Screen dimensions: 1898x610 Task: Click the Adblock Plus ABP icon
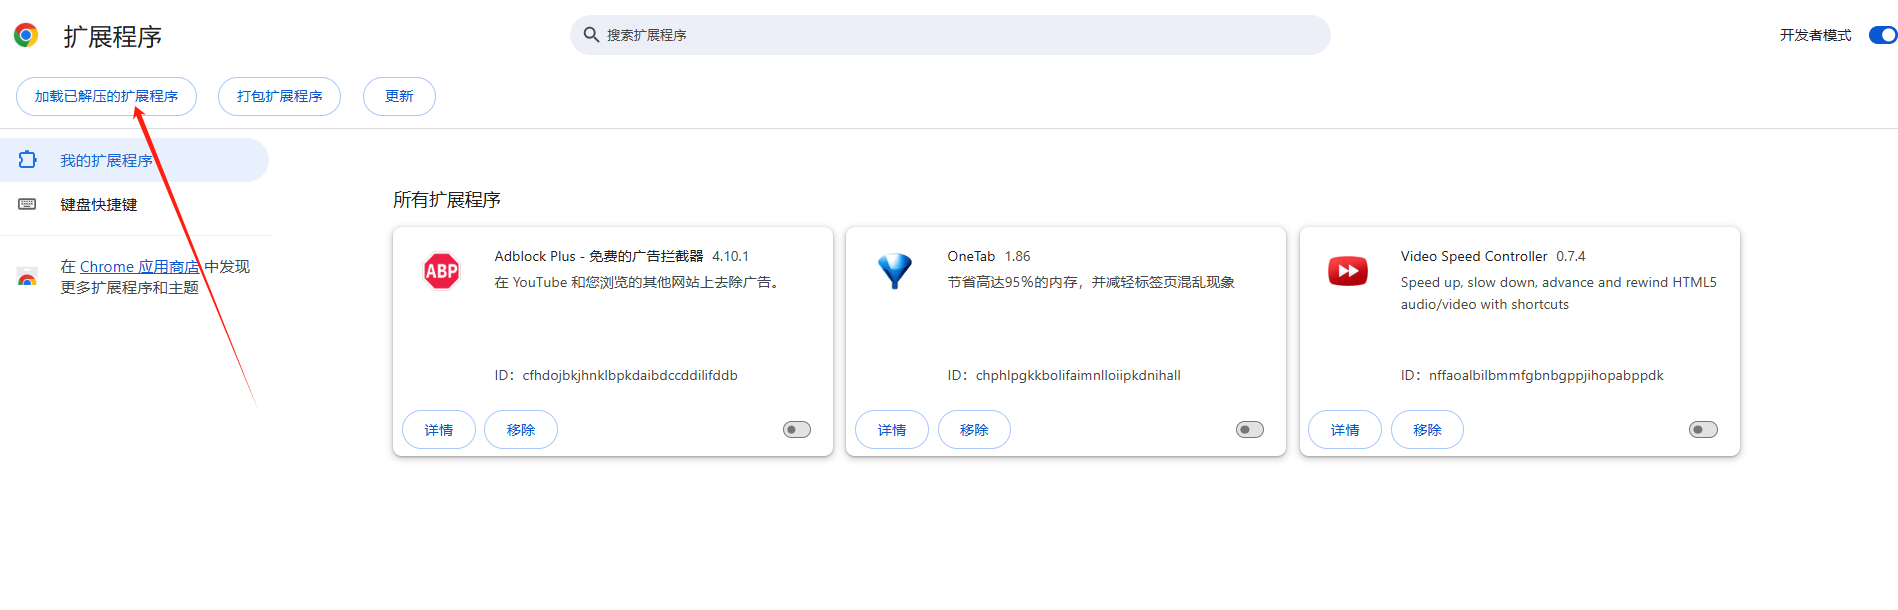pos(441,271)
